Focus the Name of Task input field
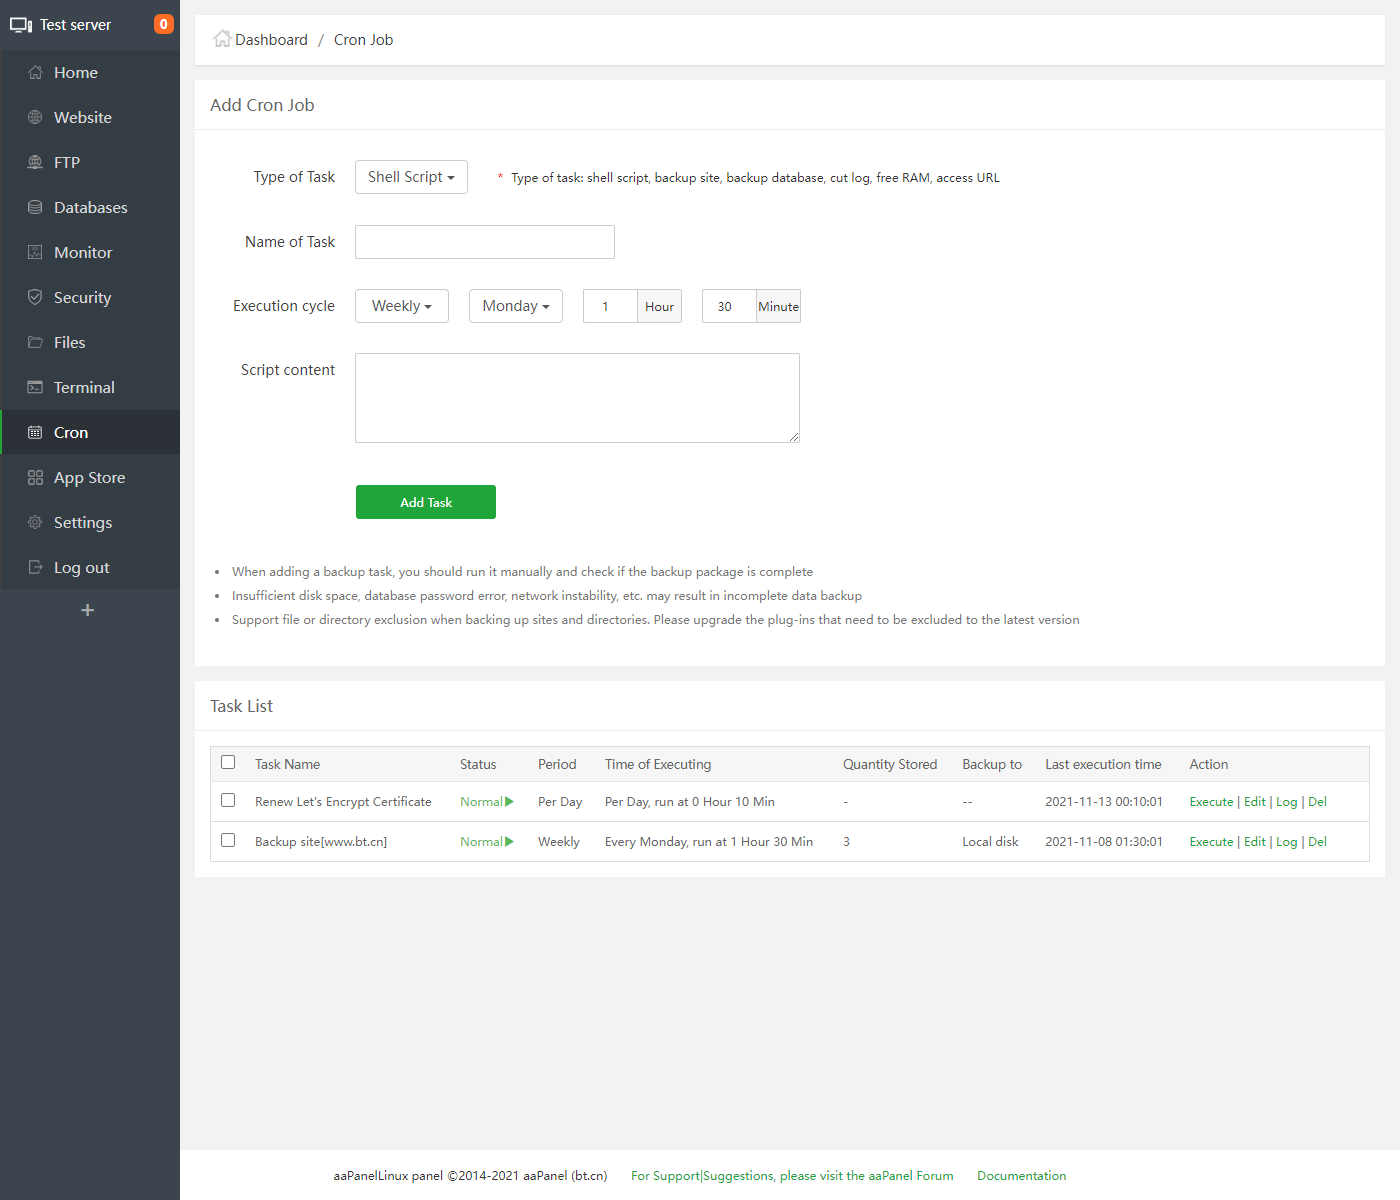 (484, 242)
